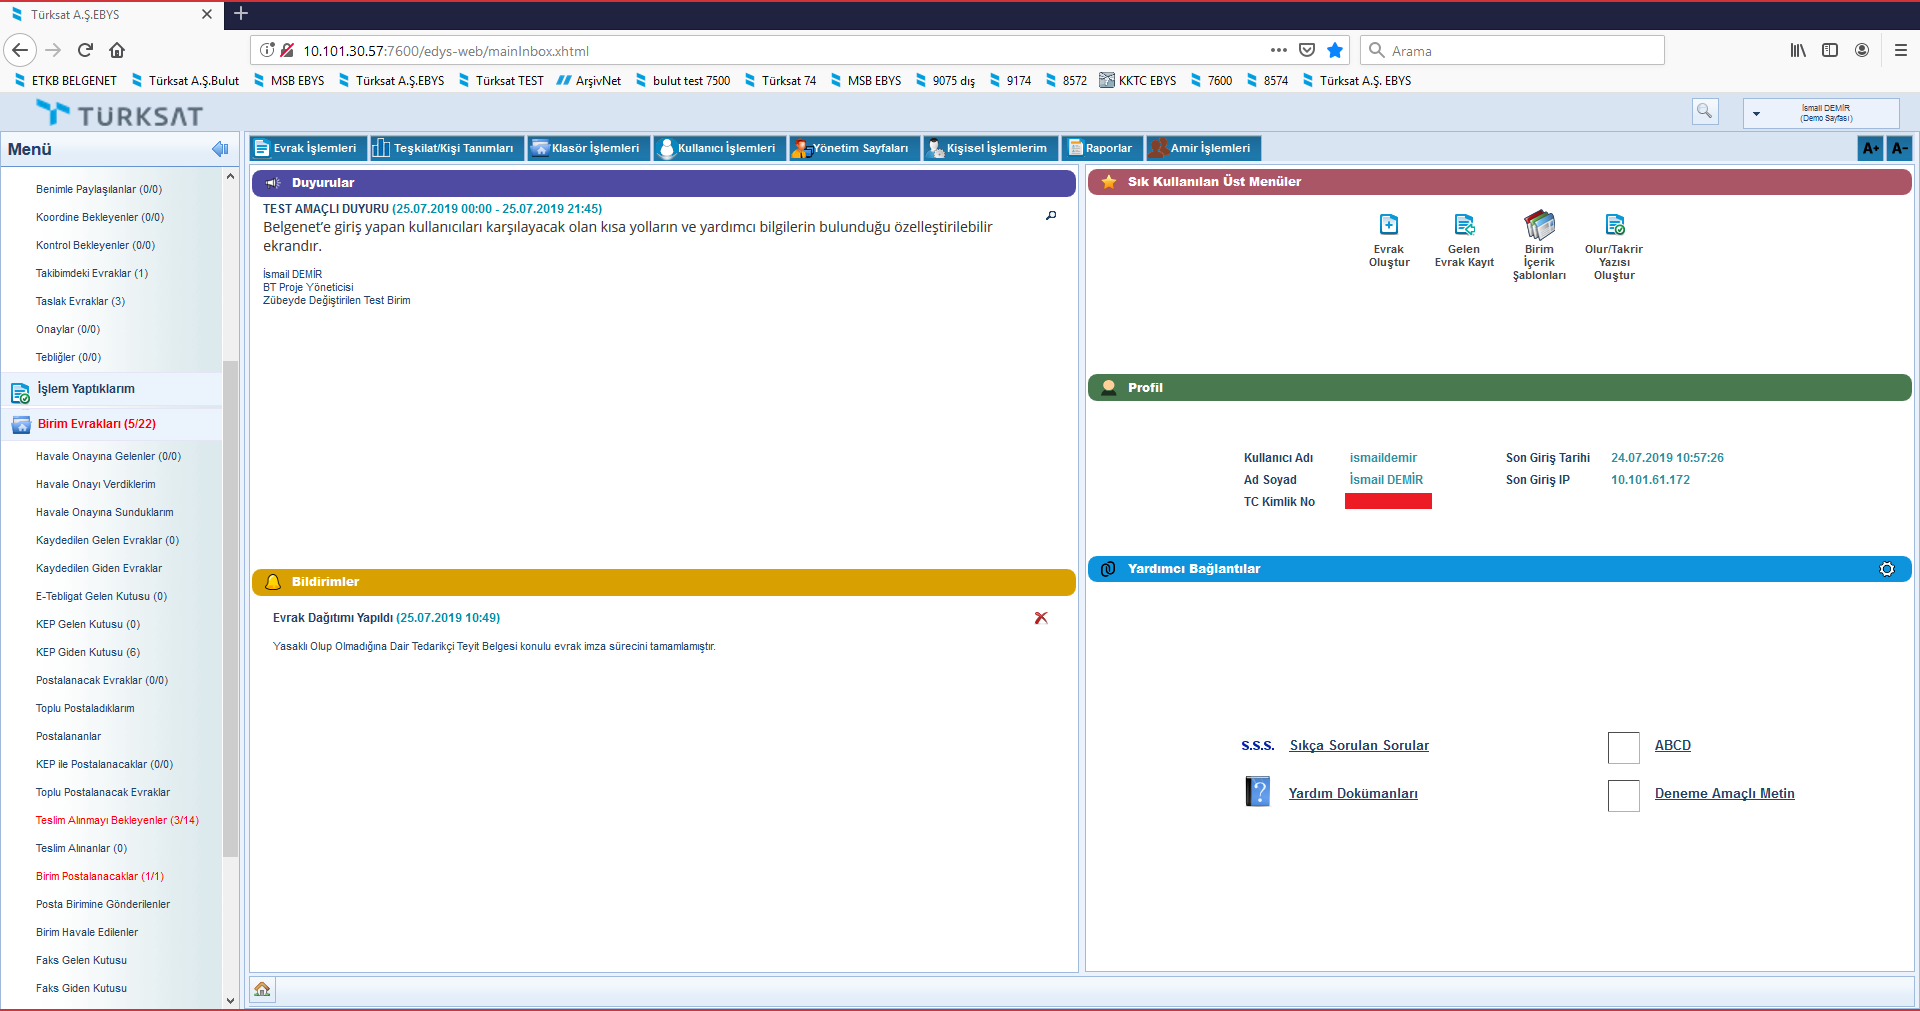
Task: Dismiss the Evrak Dağıtımı notification with red X
Action: tap(1041, 618)
